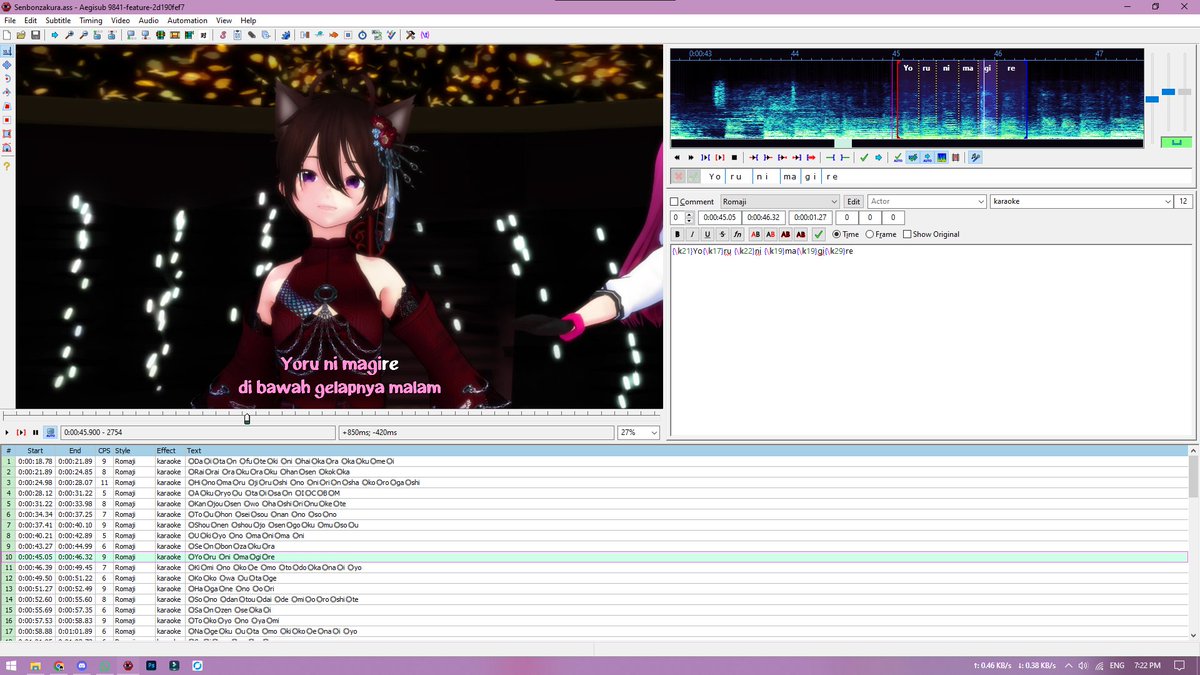Play video from the current position

pos(7,432)
